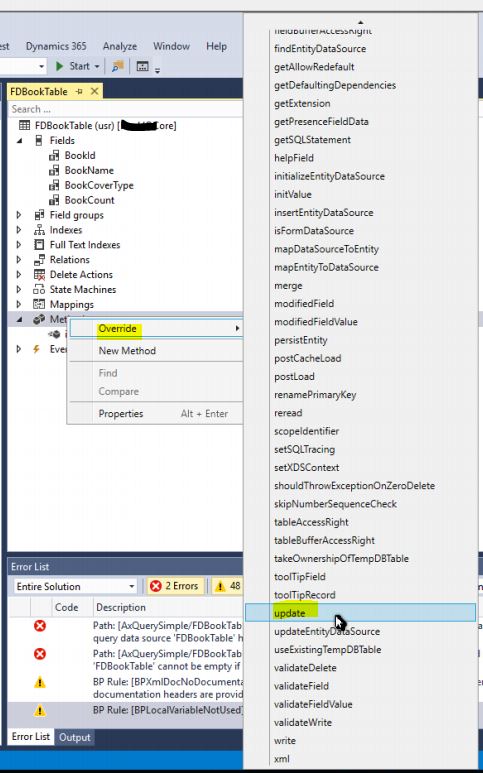Click the pin icon on FDBookTable tab
The height and width of the screenshot is (773, 483).
point(79,92)
